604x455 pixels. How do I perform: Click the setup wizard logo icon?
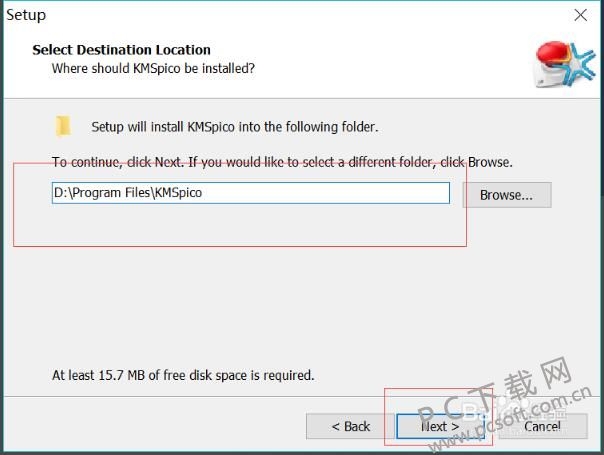pos(564,64)
